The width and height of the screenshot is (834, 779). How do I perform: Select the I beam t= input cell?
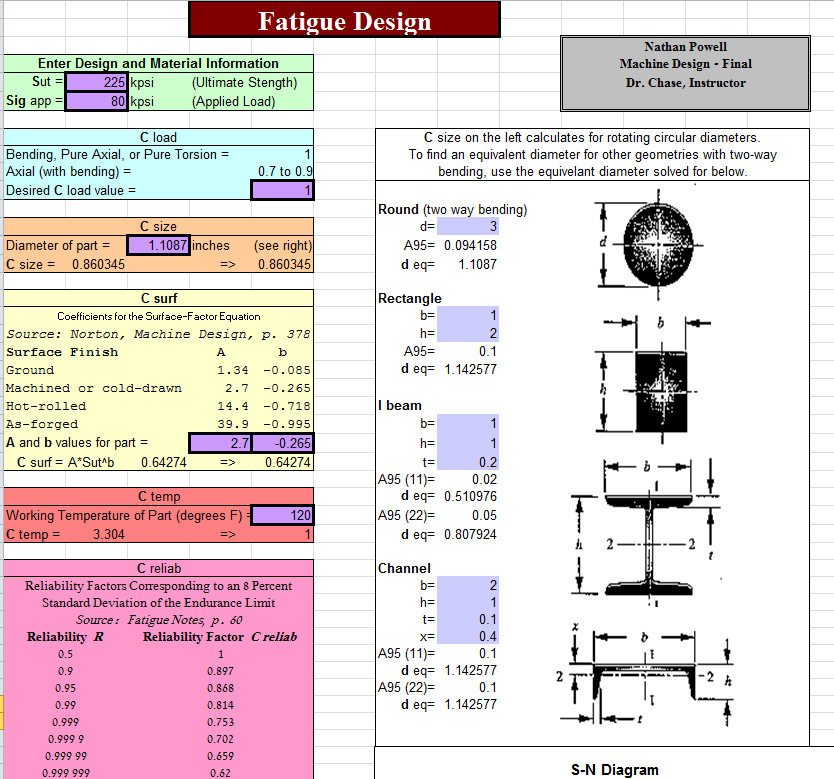468,461
